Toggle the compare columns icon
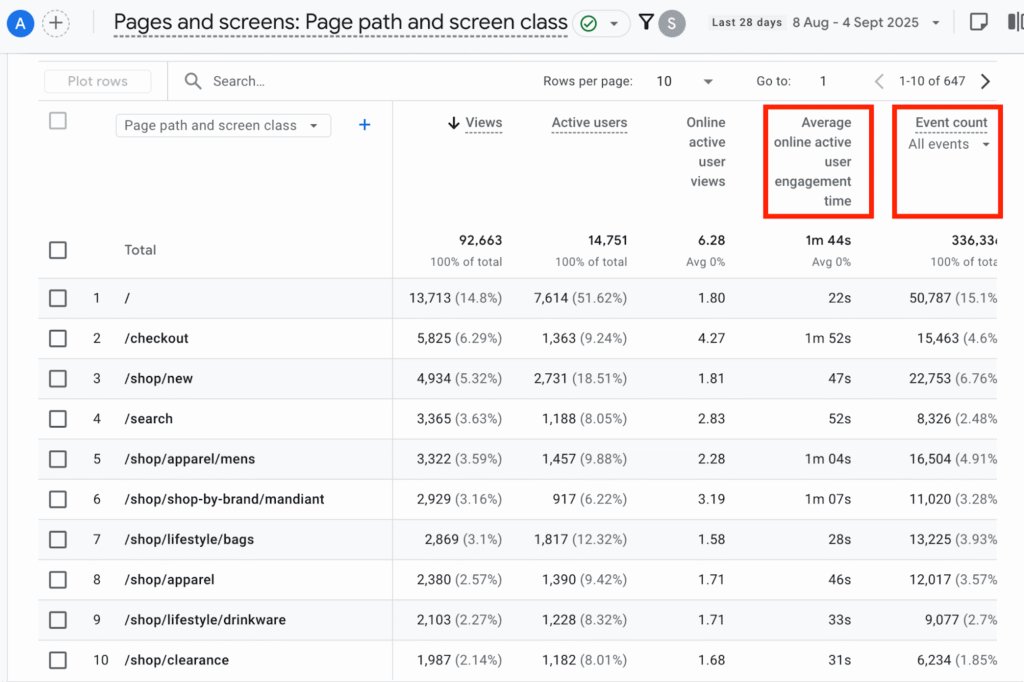The width and height of the screenshot is (1024, 682). (x=1016, y=22)
